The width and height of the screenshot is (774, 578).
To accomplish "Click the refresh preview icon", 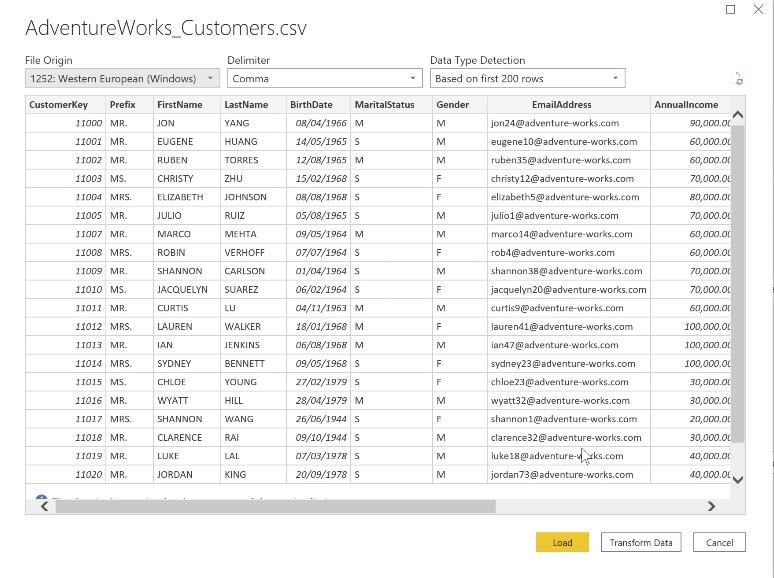I will (739, 78).
